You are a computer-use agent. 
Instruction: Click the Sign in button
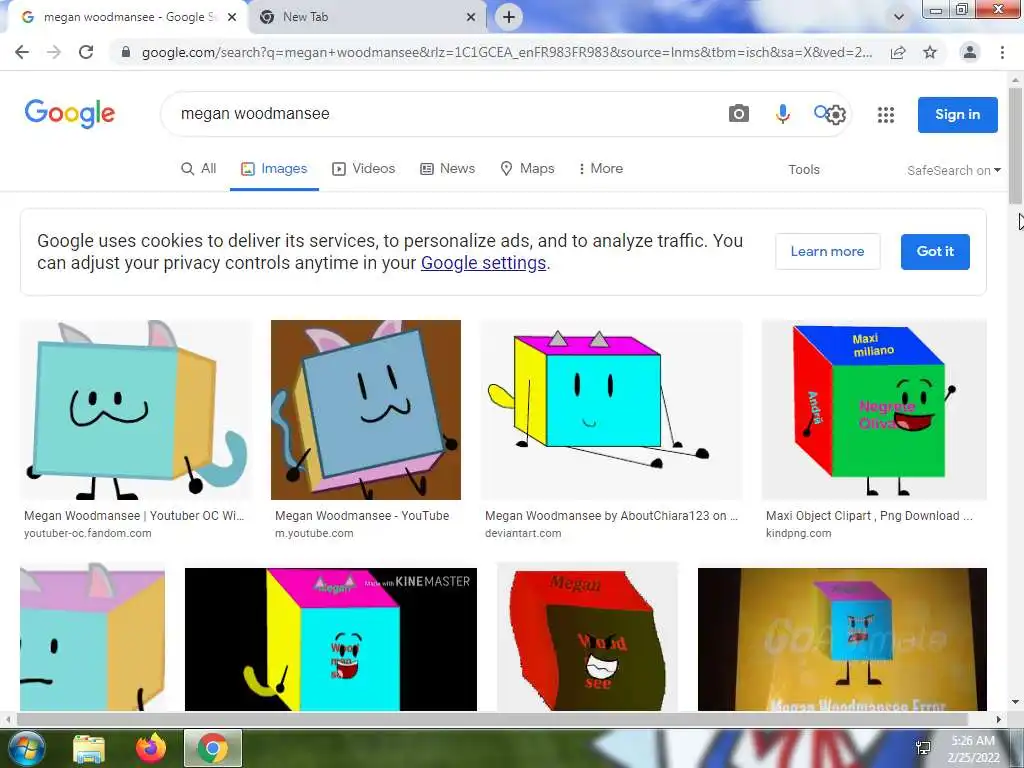coord(957,114)
